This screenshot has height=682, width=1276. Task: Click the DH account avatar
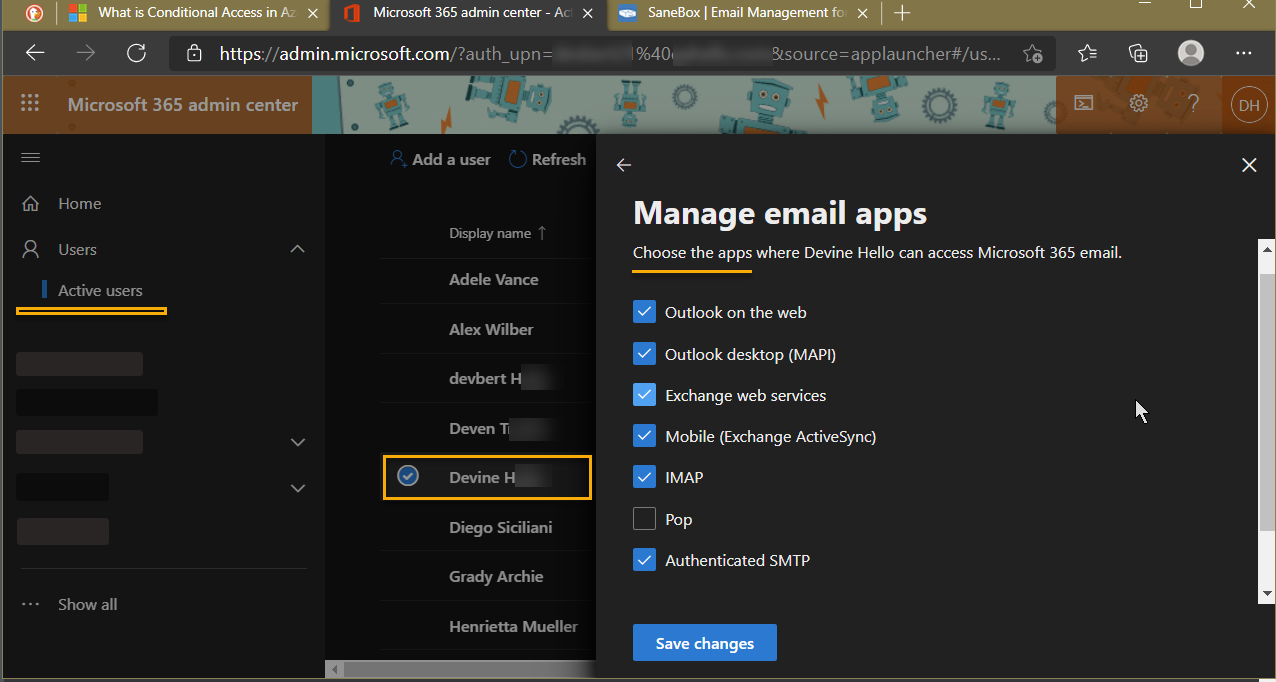pyautogui.click(x=1247, y=103)
